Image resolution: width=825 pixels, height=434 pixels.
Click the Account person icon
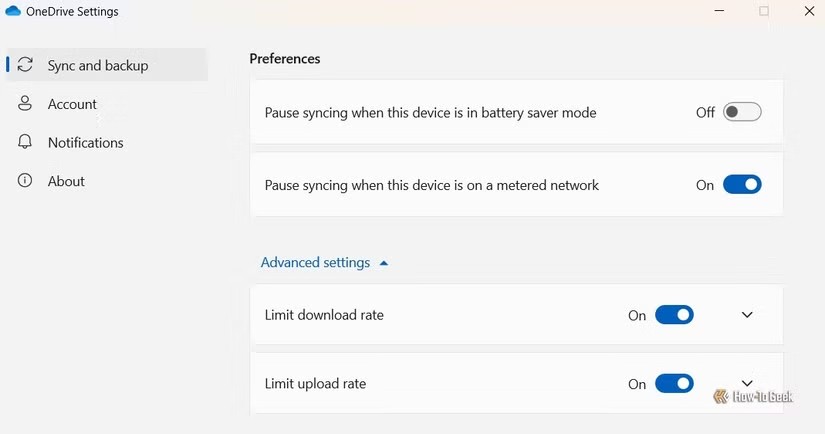26,104
